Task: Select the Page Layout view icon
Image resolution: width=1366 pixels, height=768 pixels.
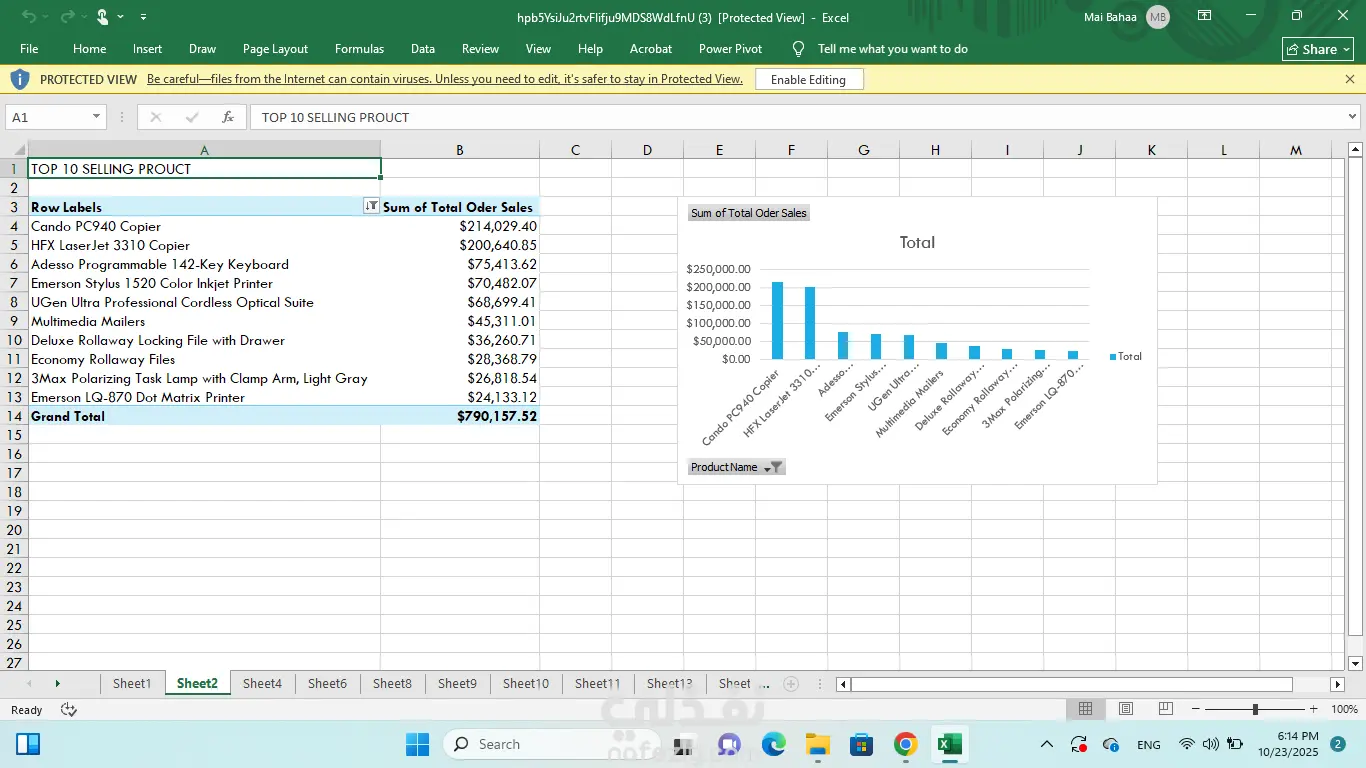Action: (x=1125, y=709)
